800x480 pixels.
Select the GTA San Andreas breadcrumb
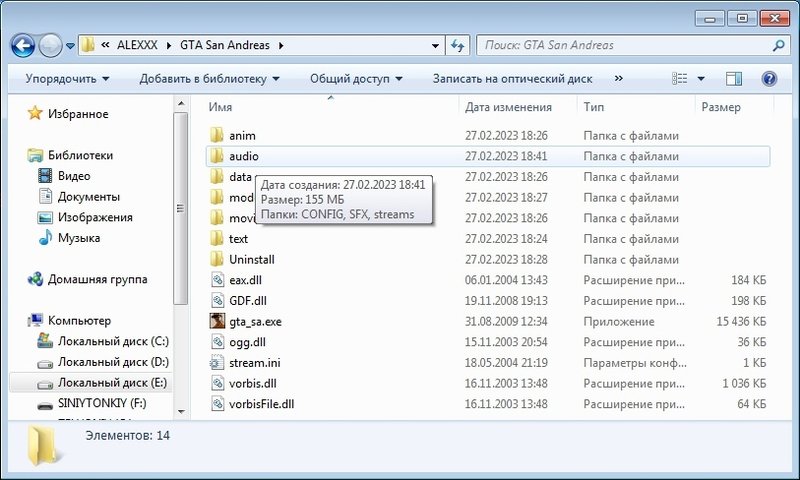click(224, 45)
